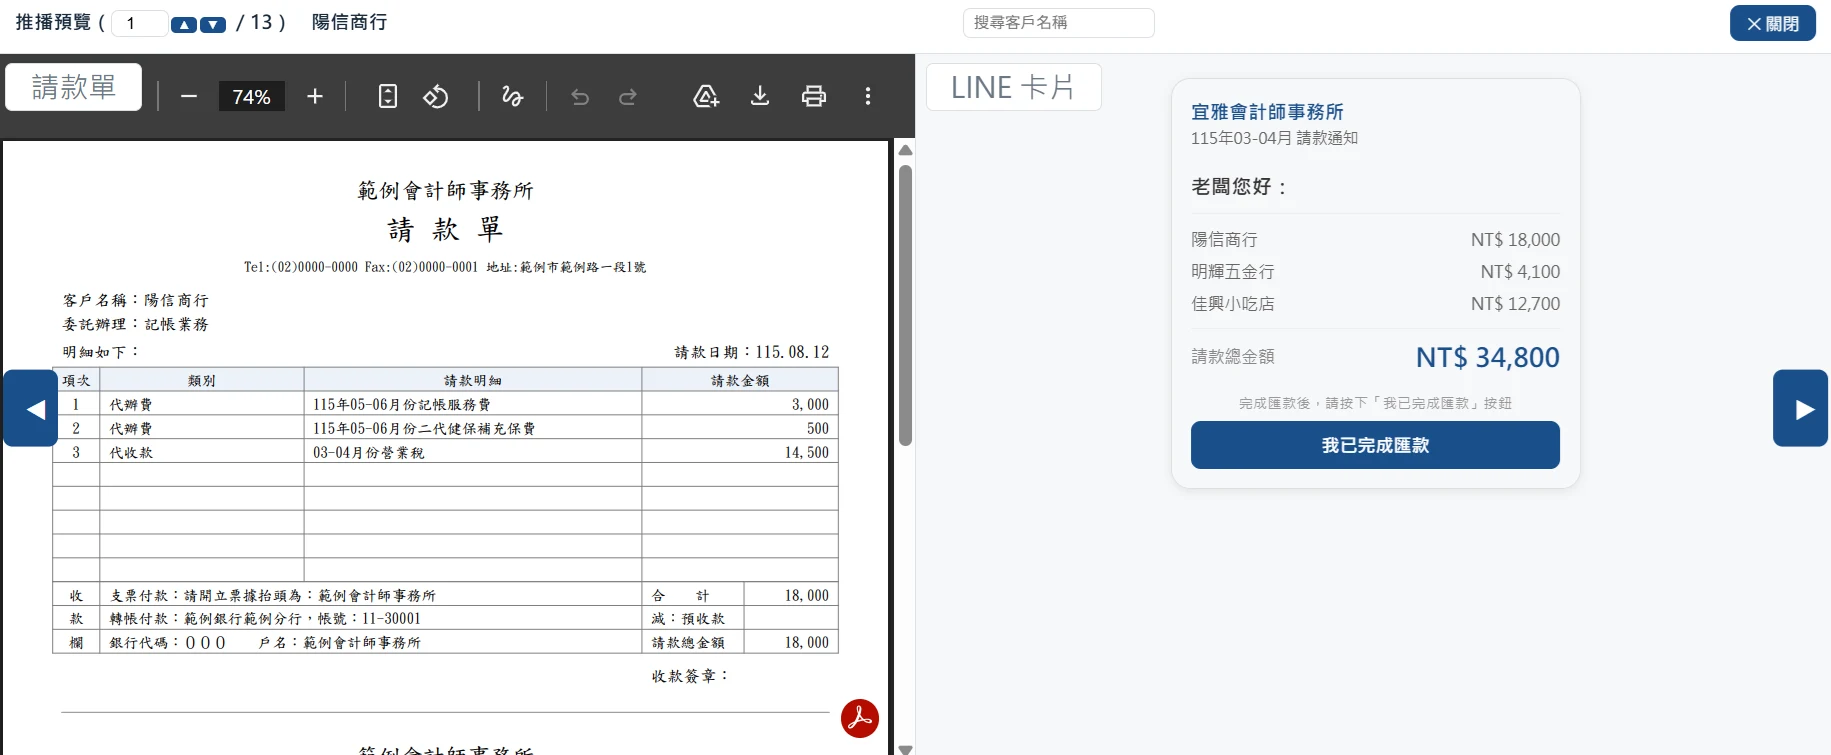Click the 推播預覽 header label
1831x755 pixels.
53,22
